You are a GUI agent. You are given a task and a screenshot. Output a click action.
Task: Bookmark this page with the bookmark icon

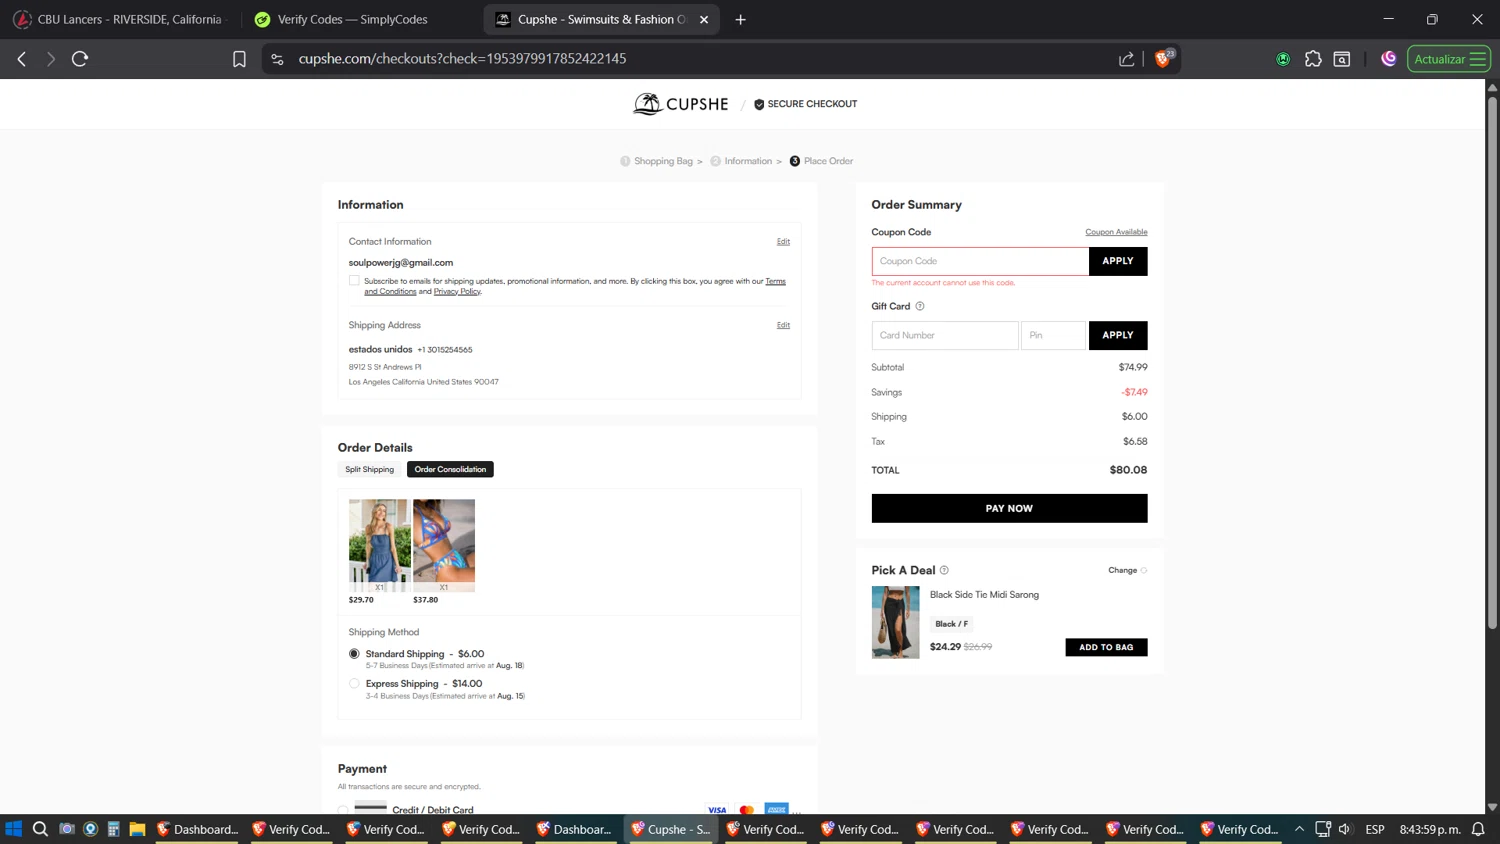point(239,59)
